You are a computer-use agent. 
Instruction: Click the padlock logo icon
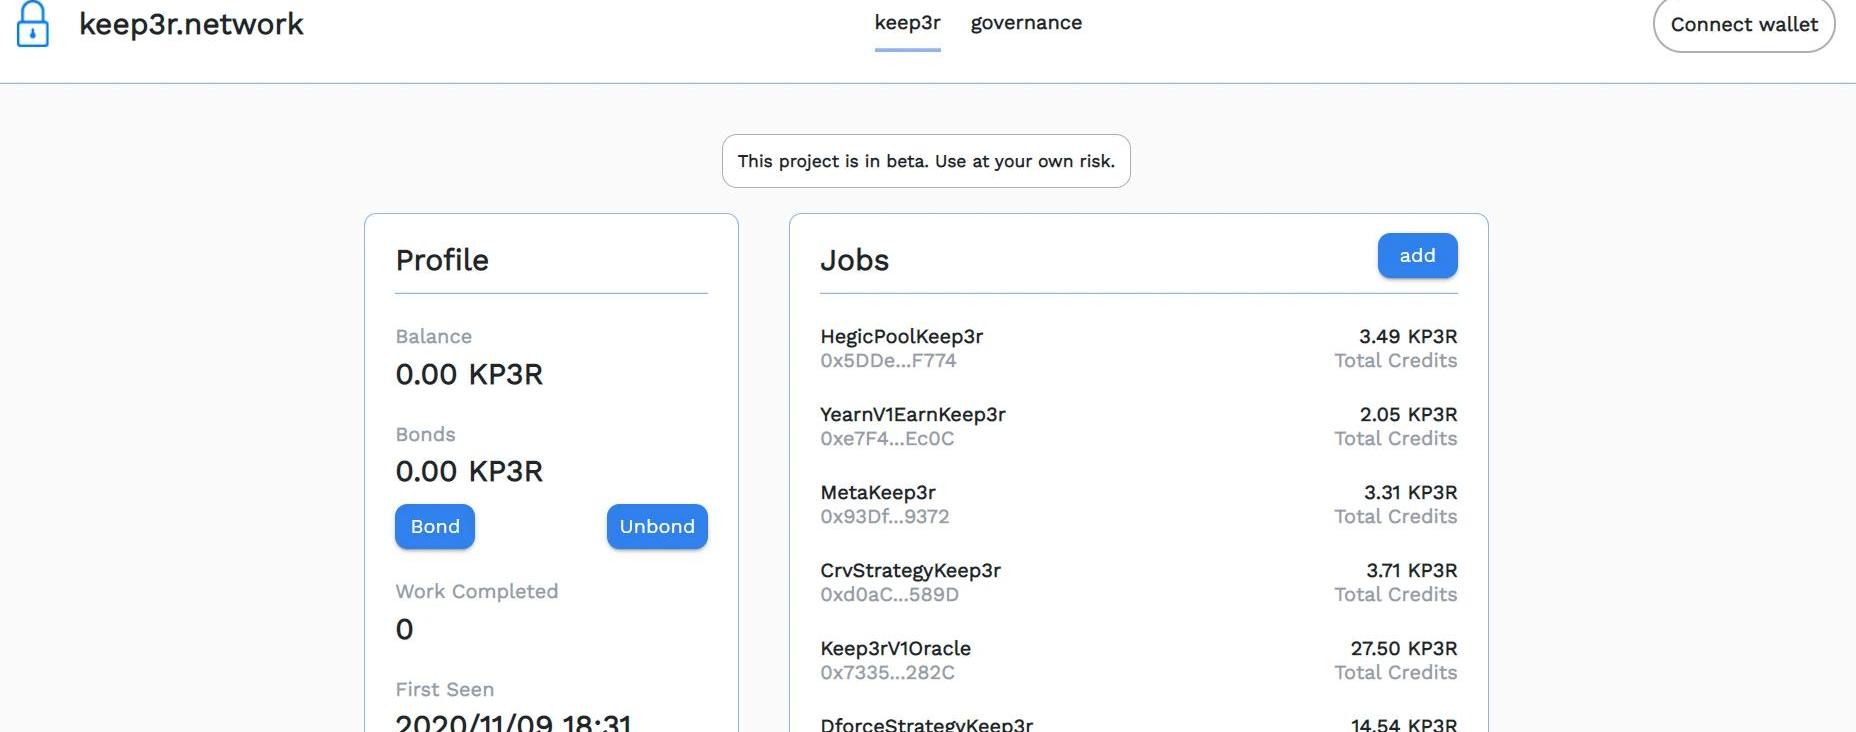pyautogui.click(x=33, y=24)
